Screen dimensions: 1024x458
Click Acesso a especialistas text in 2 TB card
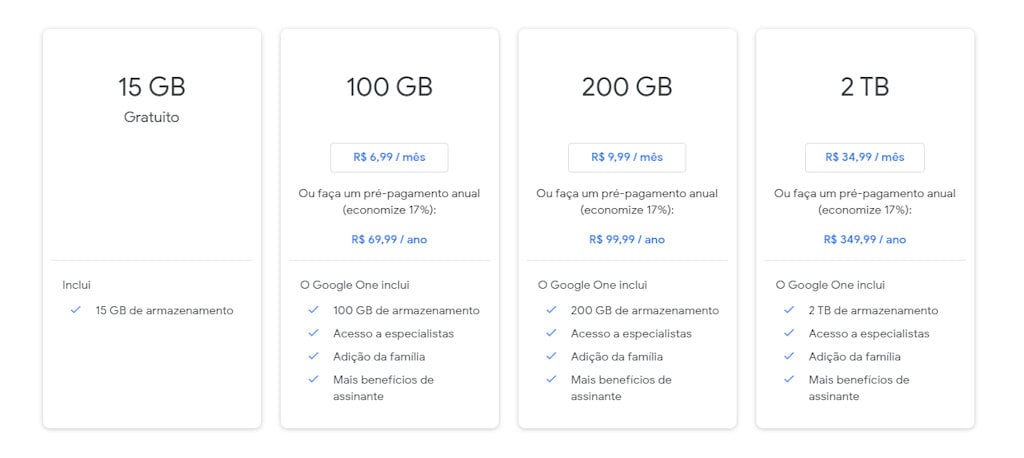pos(868,333)
